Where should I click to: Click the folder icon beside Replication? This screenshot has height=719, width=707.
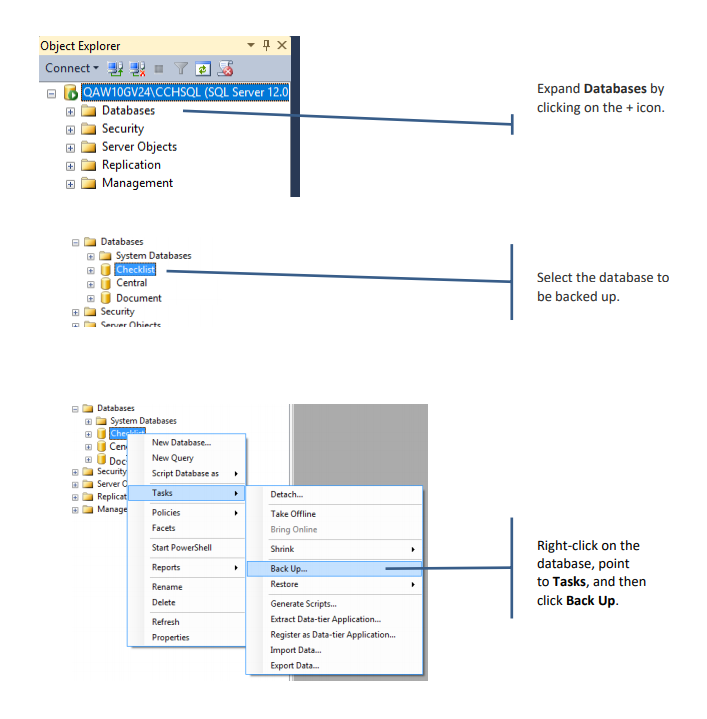point(88,165)
